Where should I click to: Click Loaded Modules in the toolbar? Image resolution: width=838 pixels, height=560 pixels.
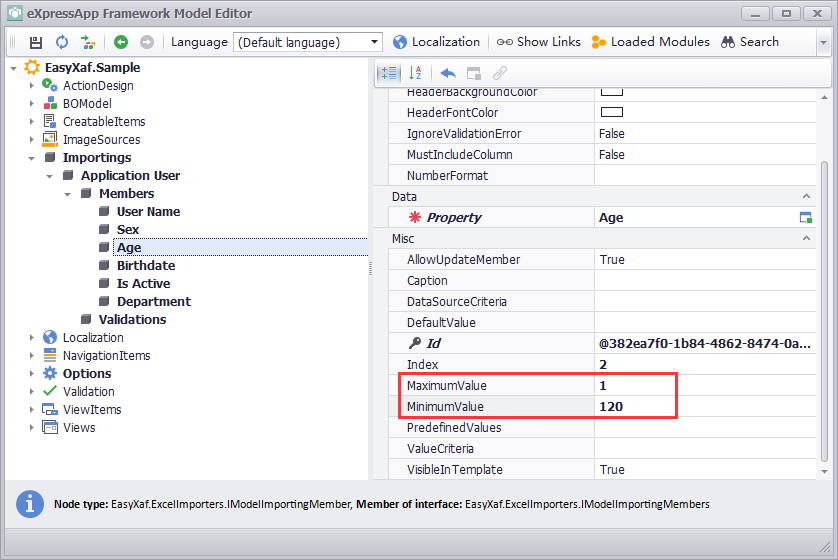(650, 42)
